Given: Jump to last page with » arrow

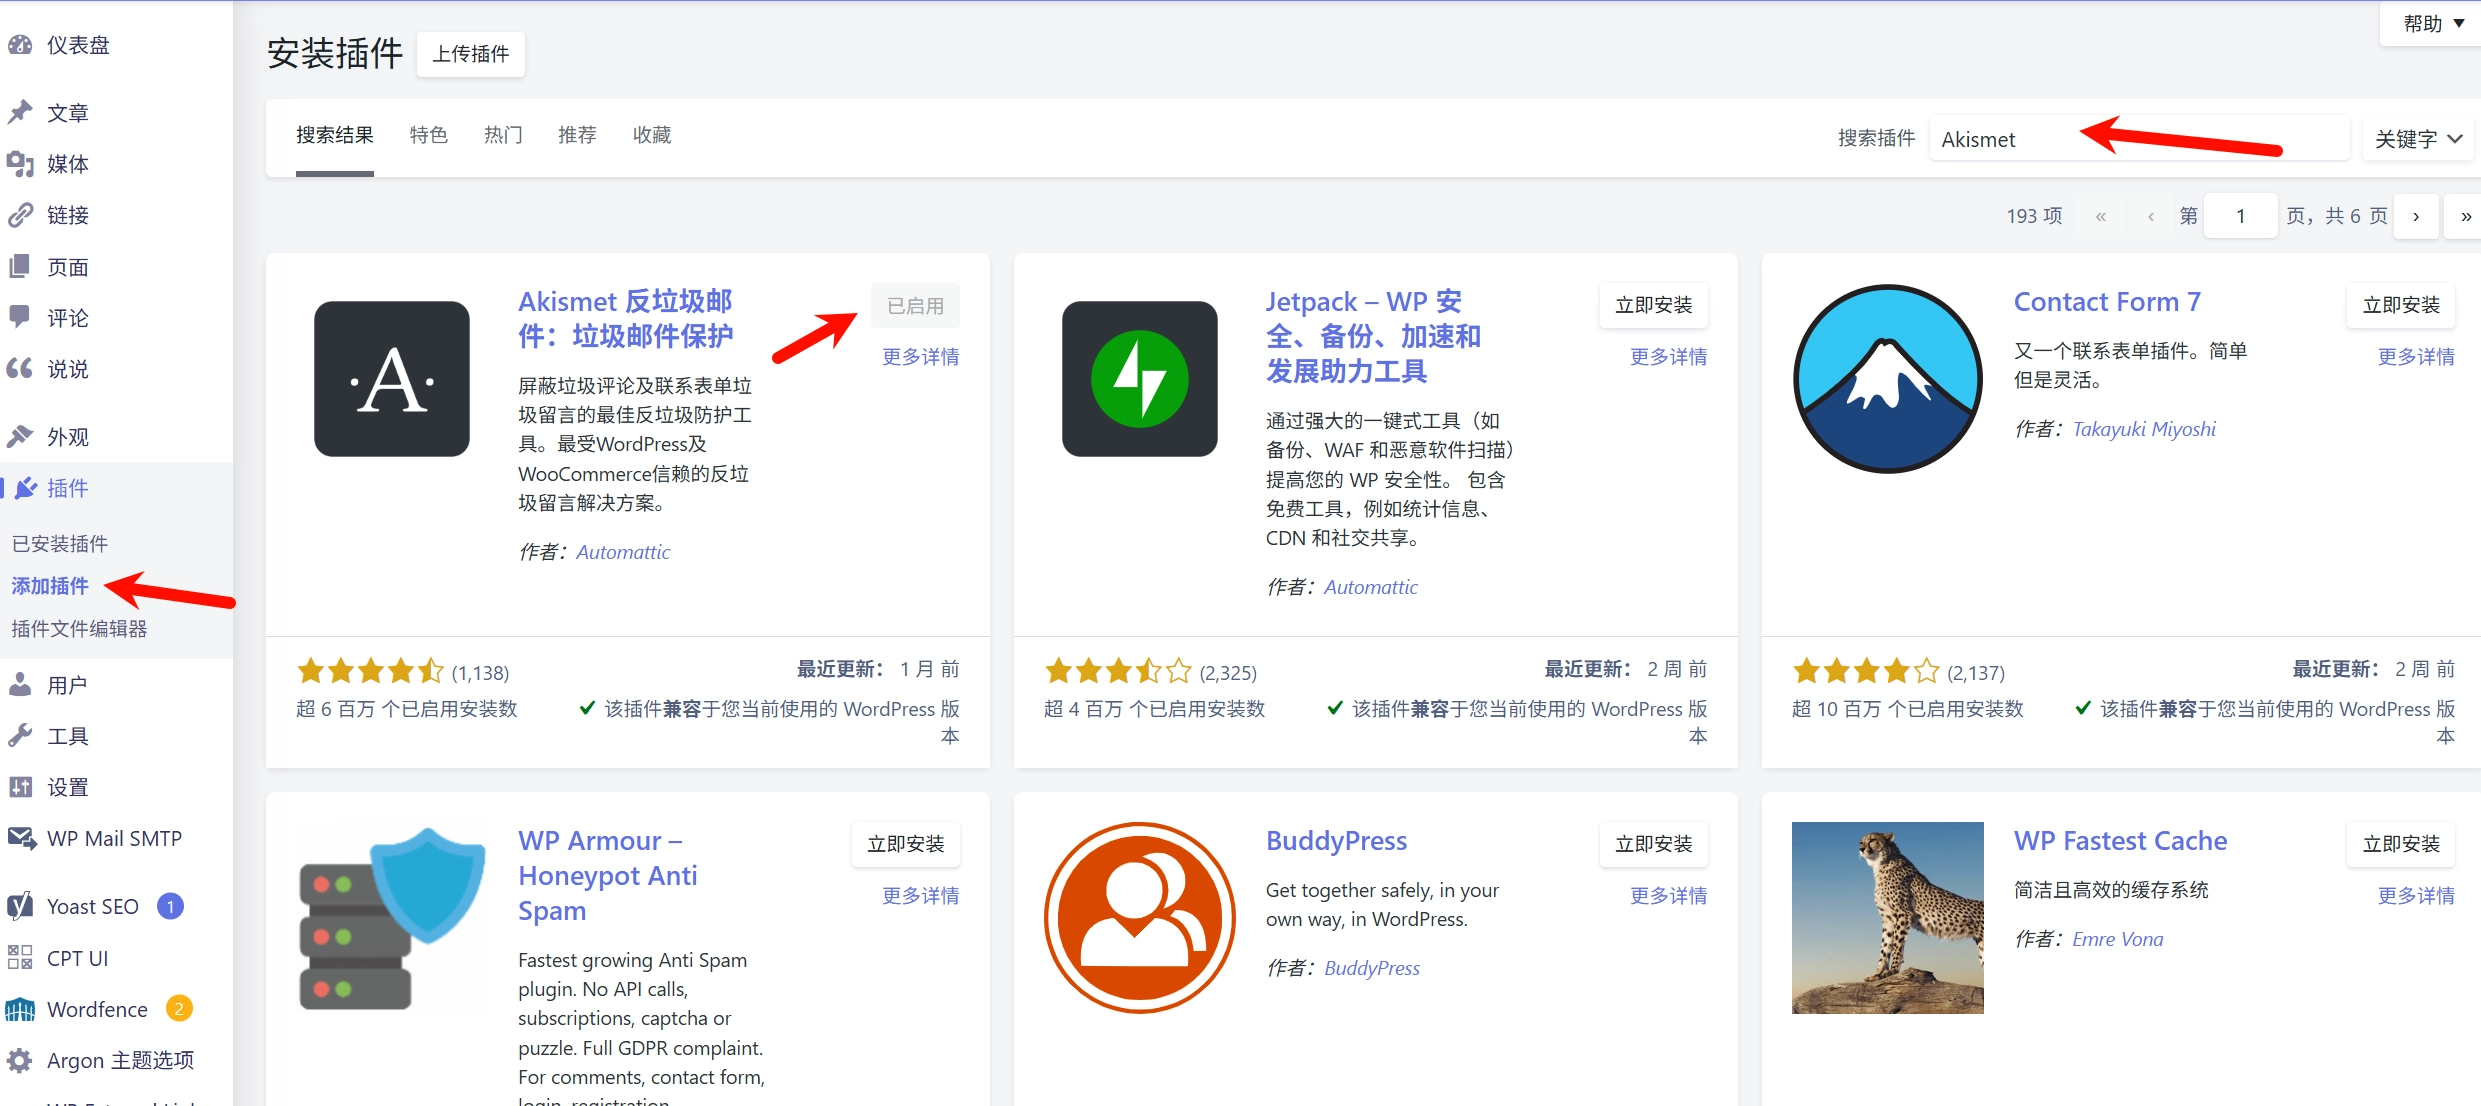Looking at the screenshot, I should pos(2463,216).
